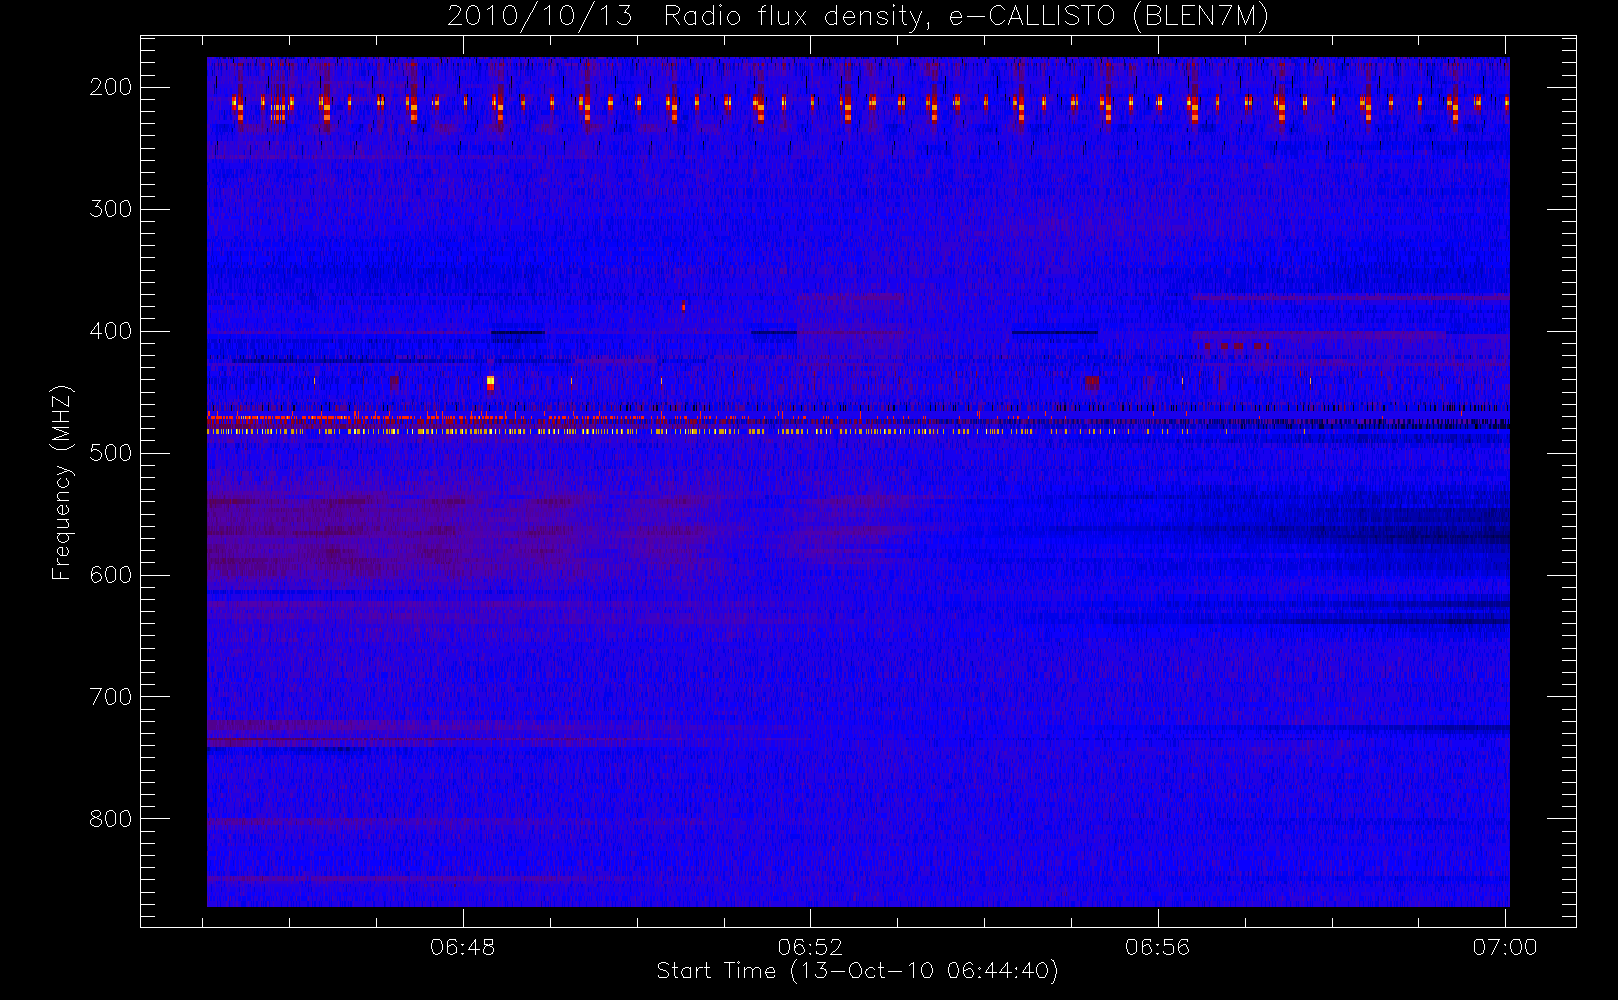
Task: Click the 200 frequency tick label
Action: click(110, 87)
